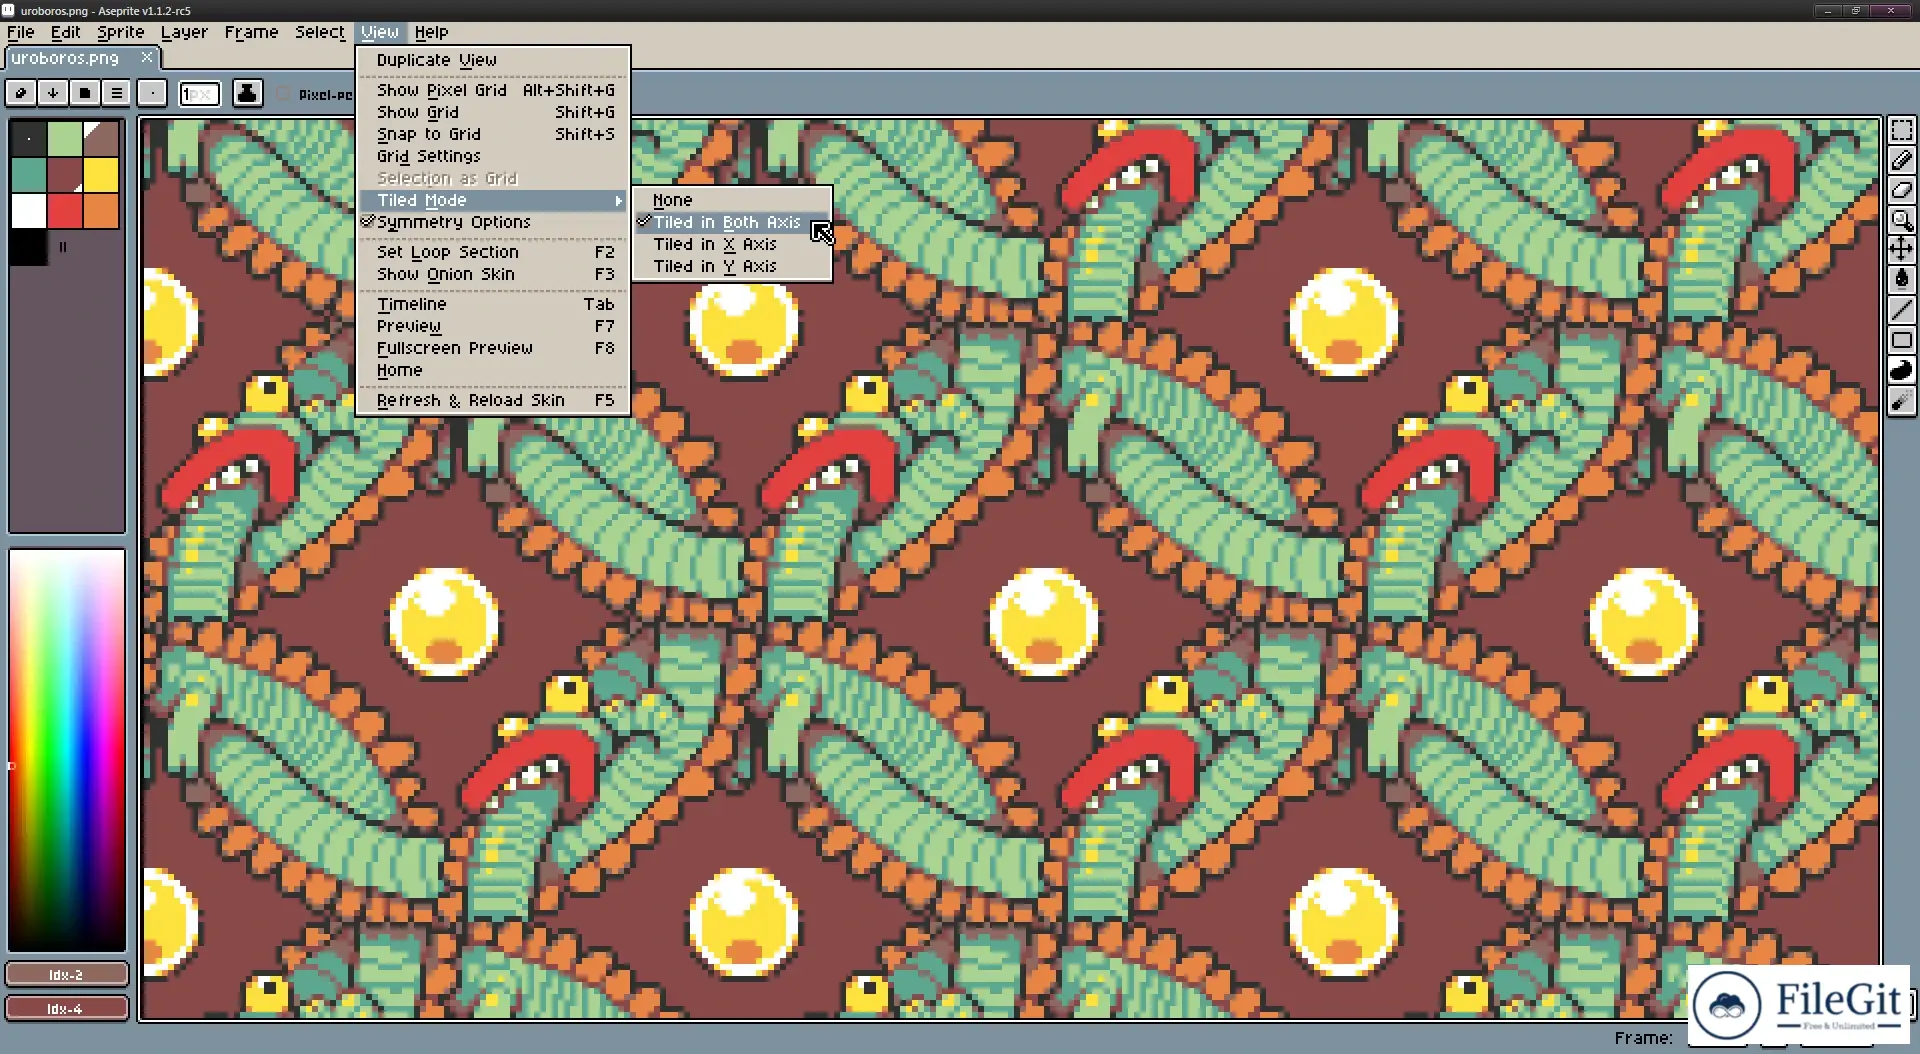Close the uroboros.png tab
Screen dimensions: 1920x1054
click(147, 57)
